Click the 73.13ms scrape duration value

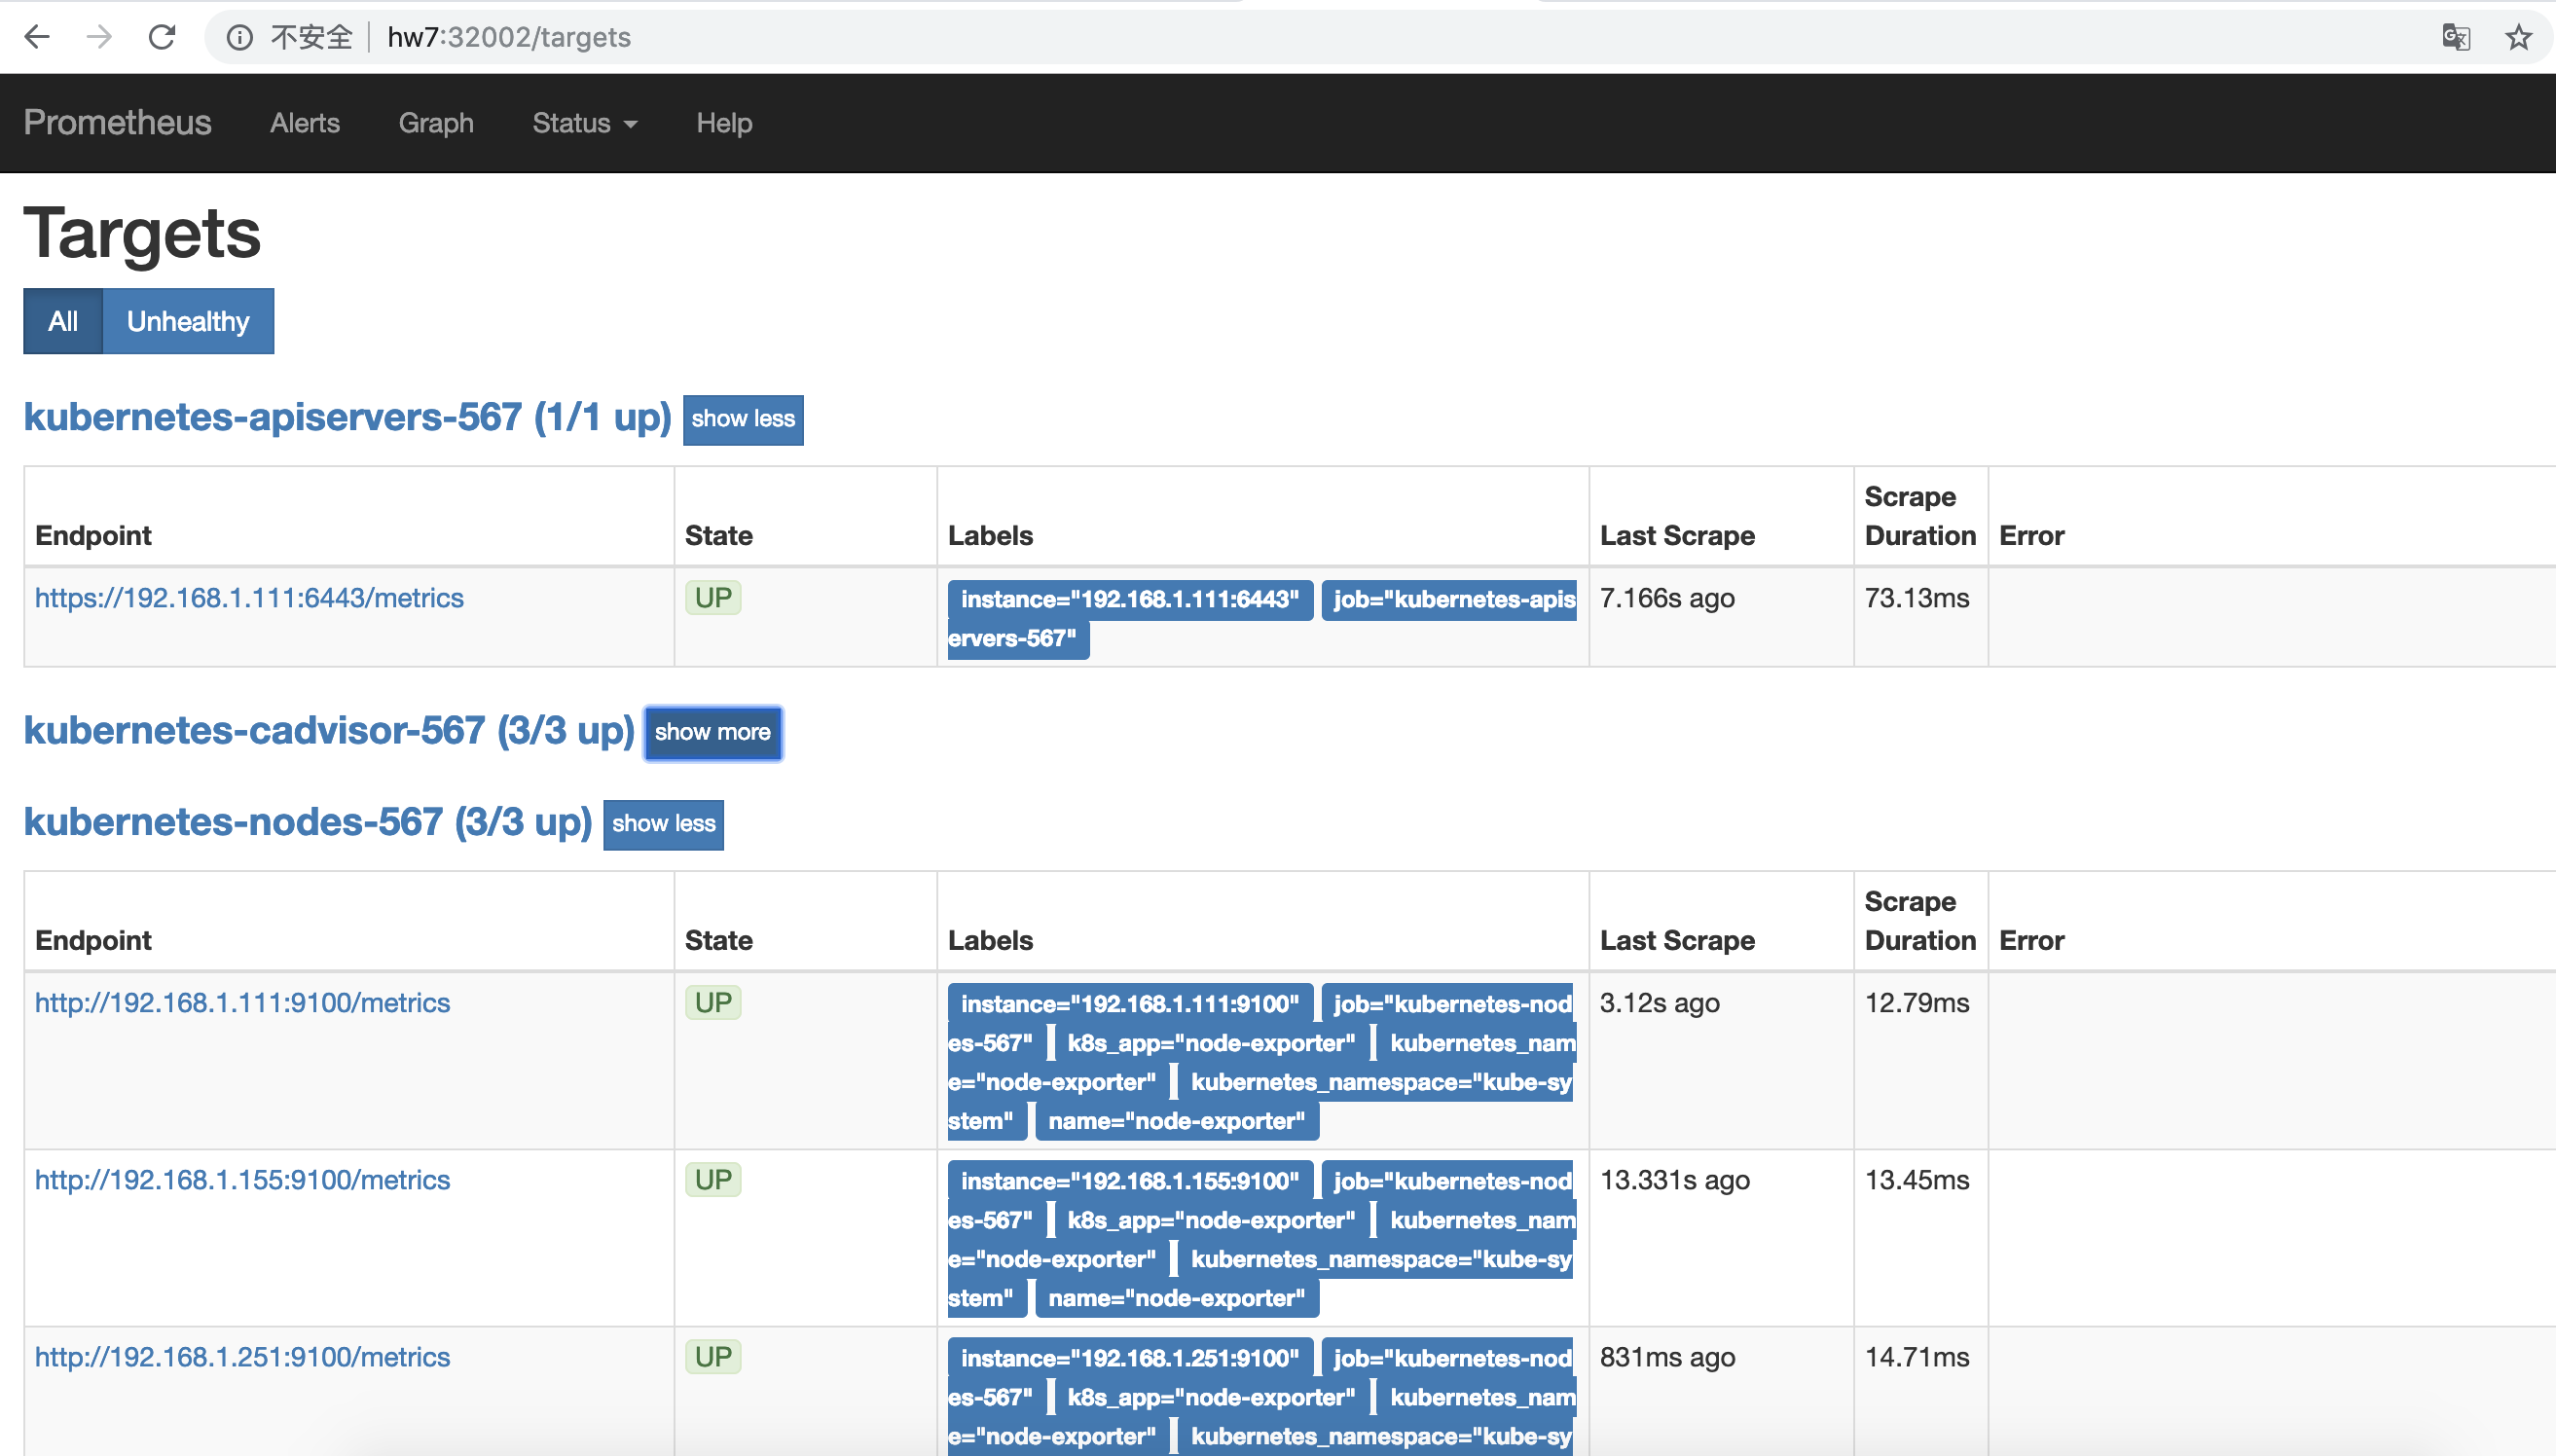coord(1917,598)
